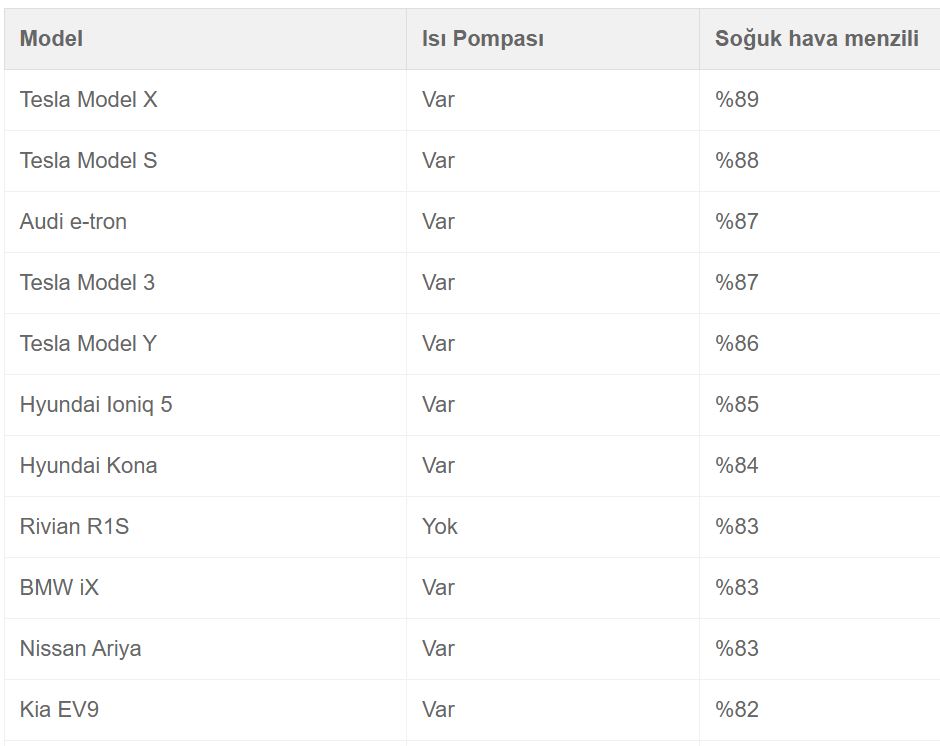
Task: Click the Var cell in BMW iX row
Action: pos(438,588)
